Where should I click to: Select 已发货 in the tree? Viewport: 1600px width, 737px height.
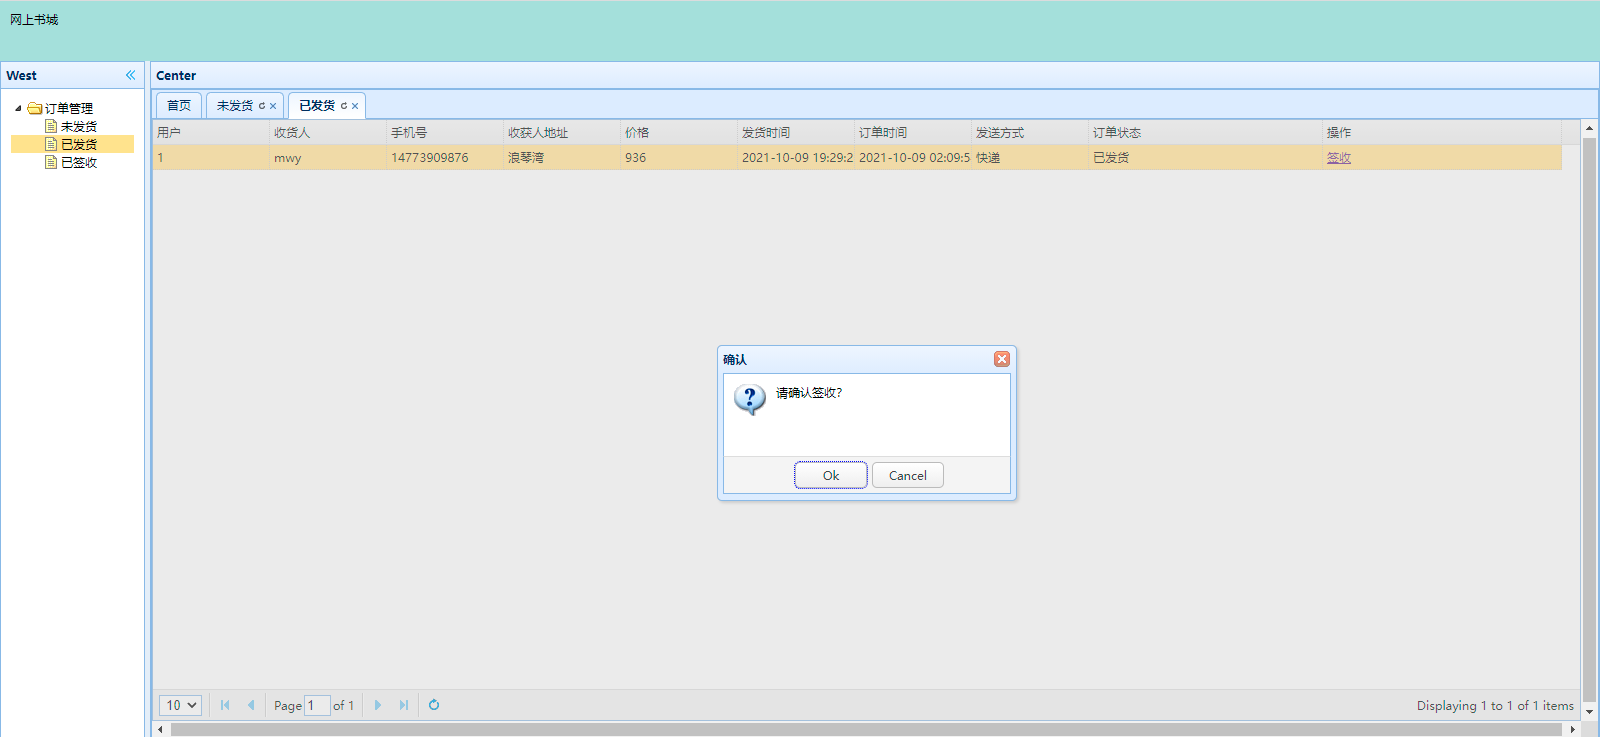(79, 144)
